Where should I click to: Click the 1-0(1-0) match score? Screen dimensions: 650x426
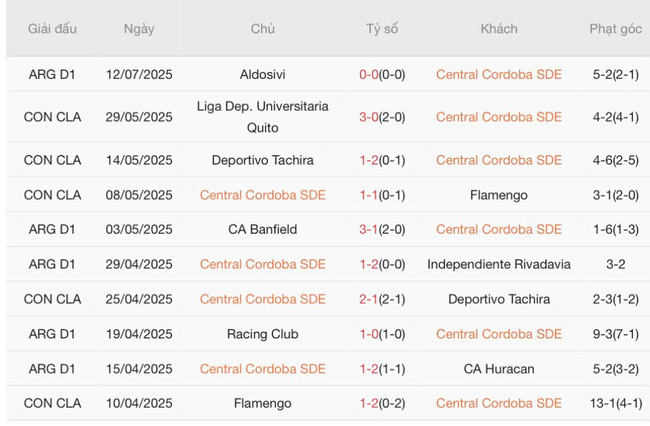pos(382,334)
